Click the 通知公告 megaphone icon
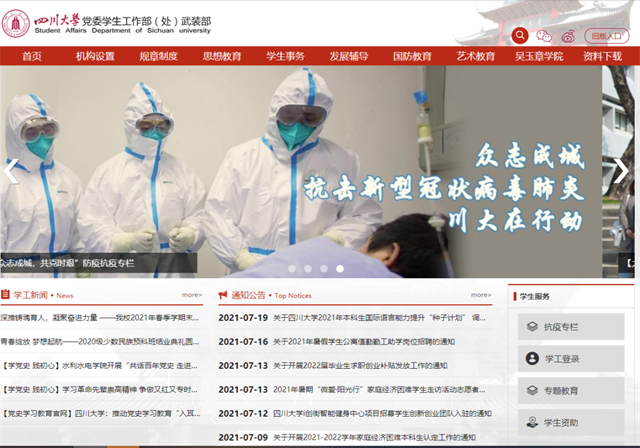Screen dimensions: 640x448 pos(223,295)
